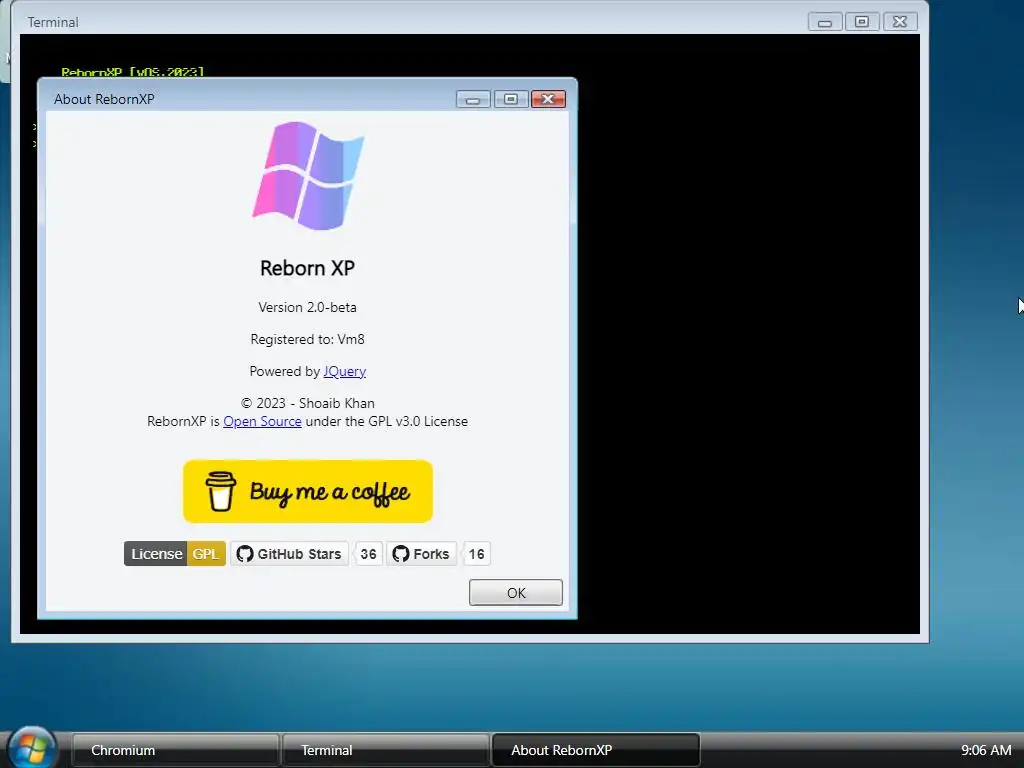Click the Registered to: Vm8 text

pyautogui.click(x=308, y=339)
